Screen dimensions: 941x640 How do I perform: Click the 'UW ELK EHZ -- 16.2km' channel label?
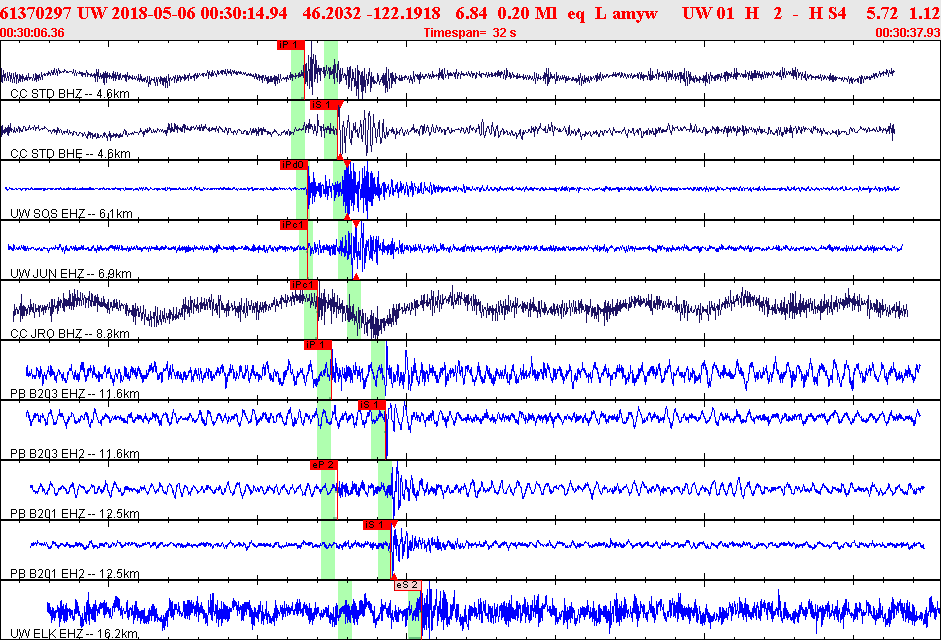click(74, 634)
